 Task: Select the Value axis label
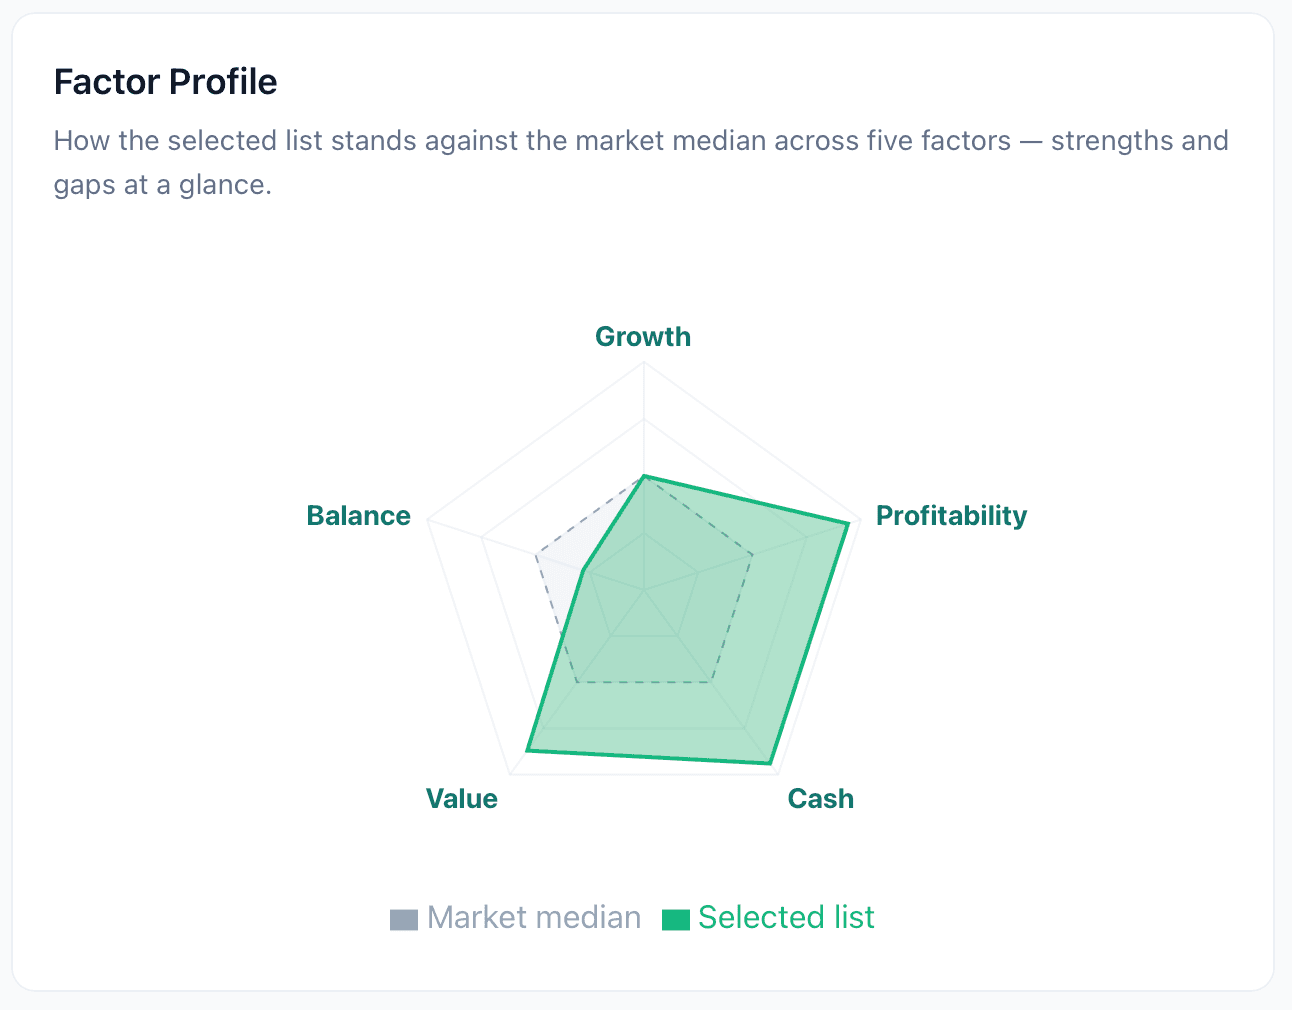coord(462,799)
